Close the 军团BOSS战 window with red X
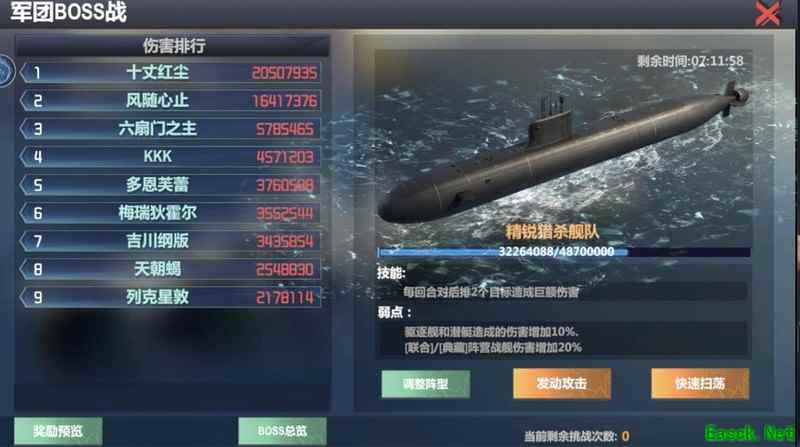This screenshot has height=447, width=800. coord(767,14)
